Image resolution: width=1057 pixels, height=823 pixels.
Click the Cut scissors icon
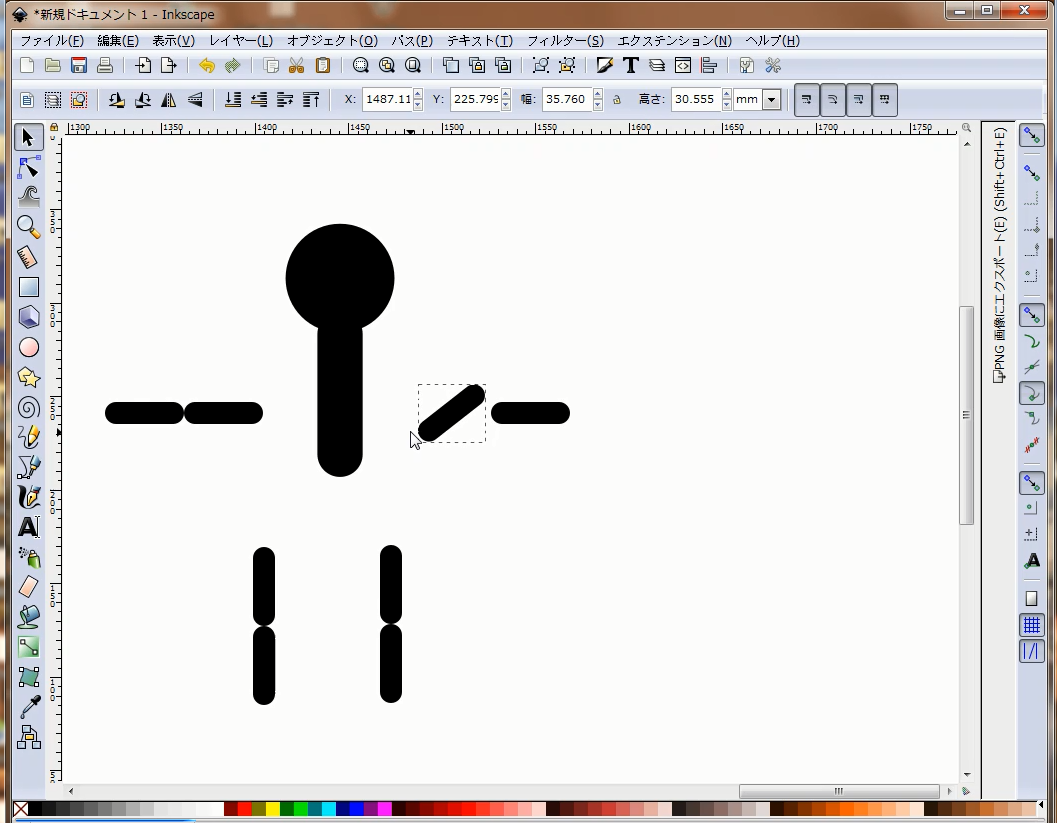[x=296, y=66]
